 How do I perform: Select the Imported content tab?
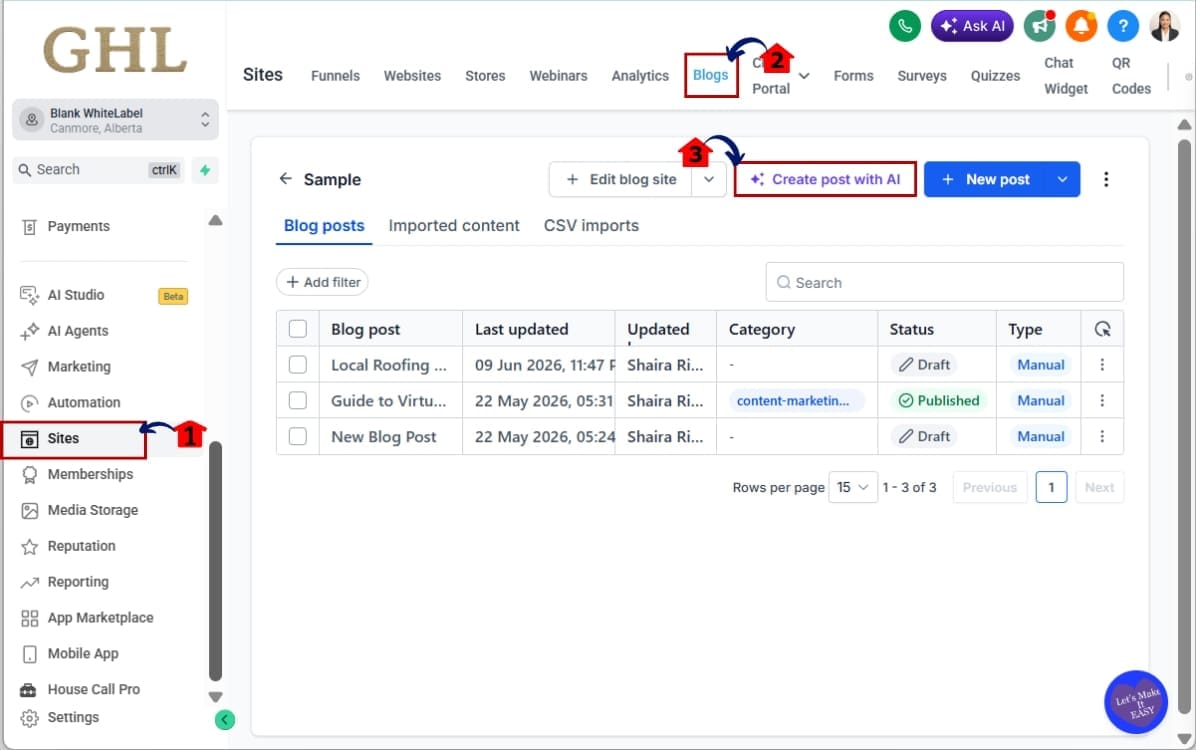point(454,226)
